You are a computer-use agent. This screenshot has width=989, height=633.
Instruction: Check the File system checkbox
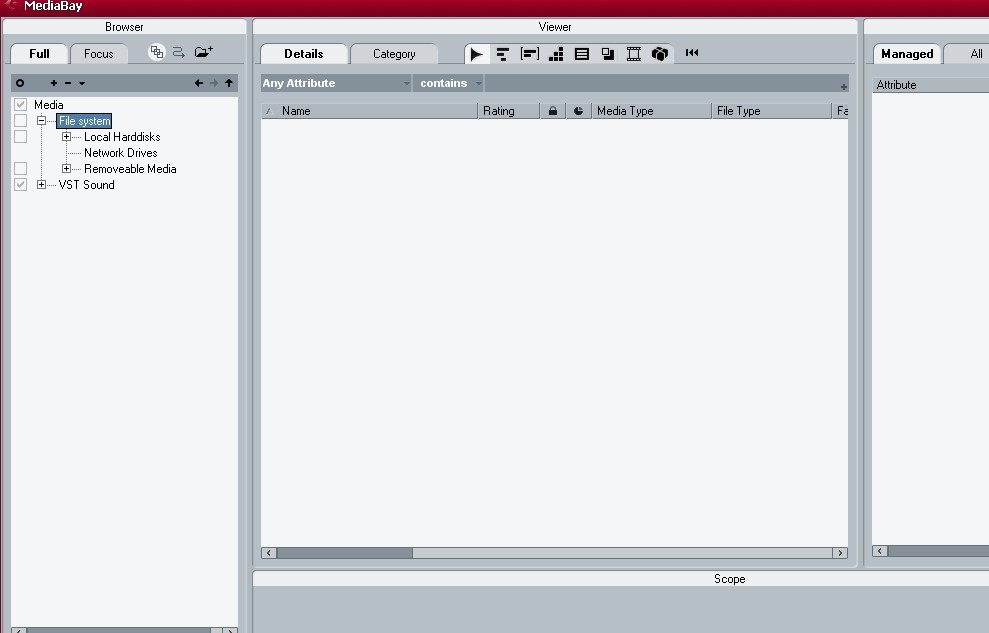[x=20, y=120]
